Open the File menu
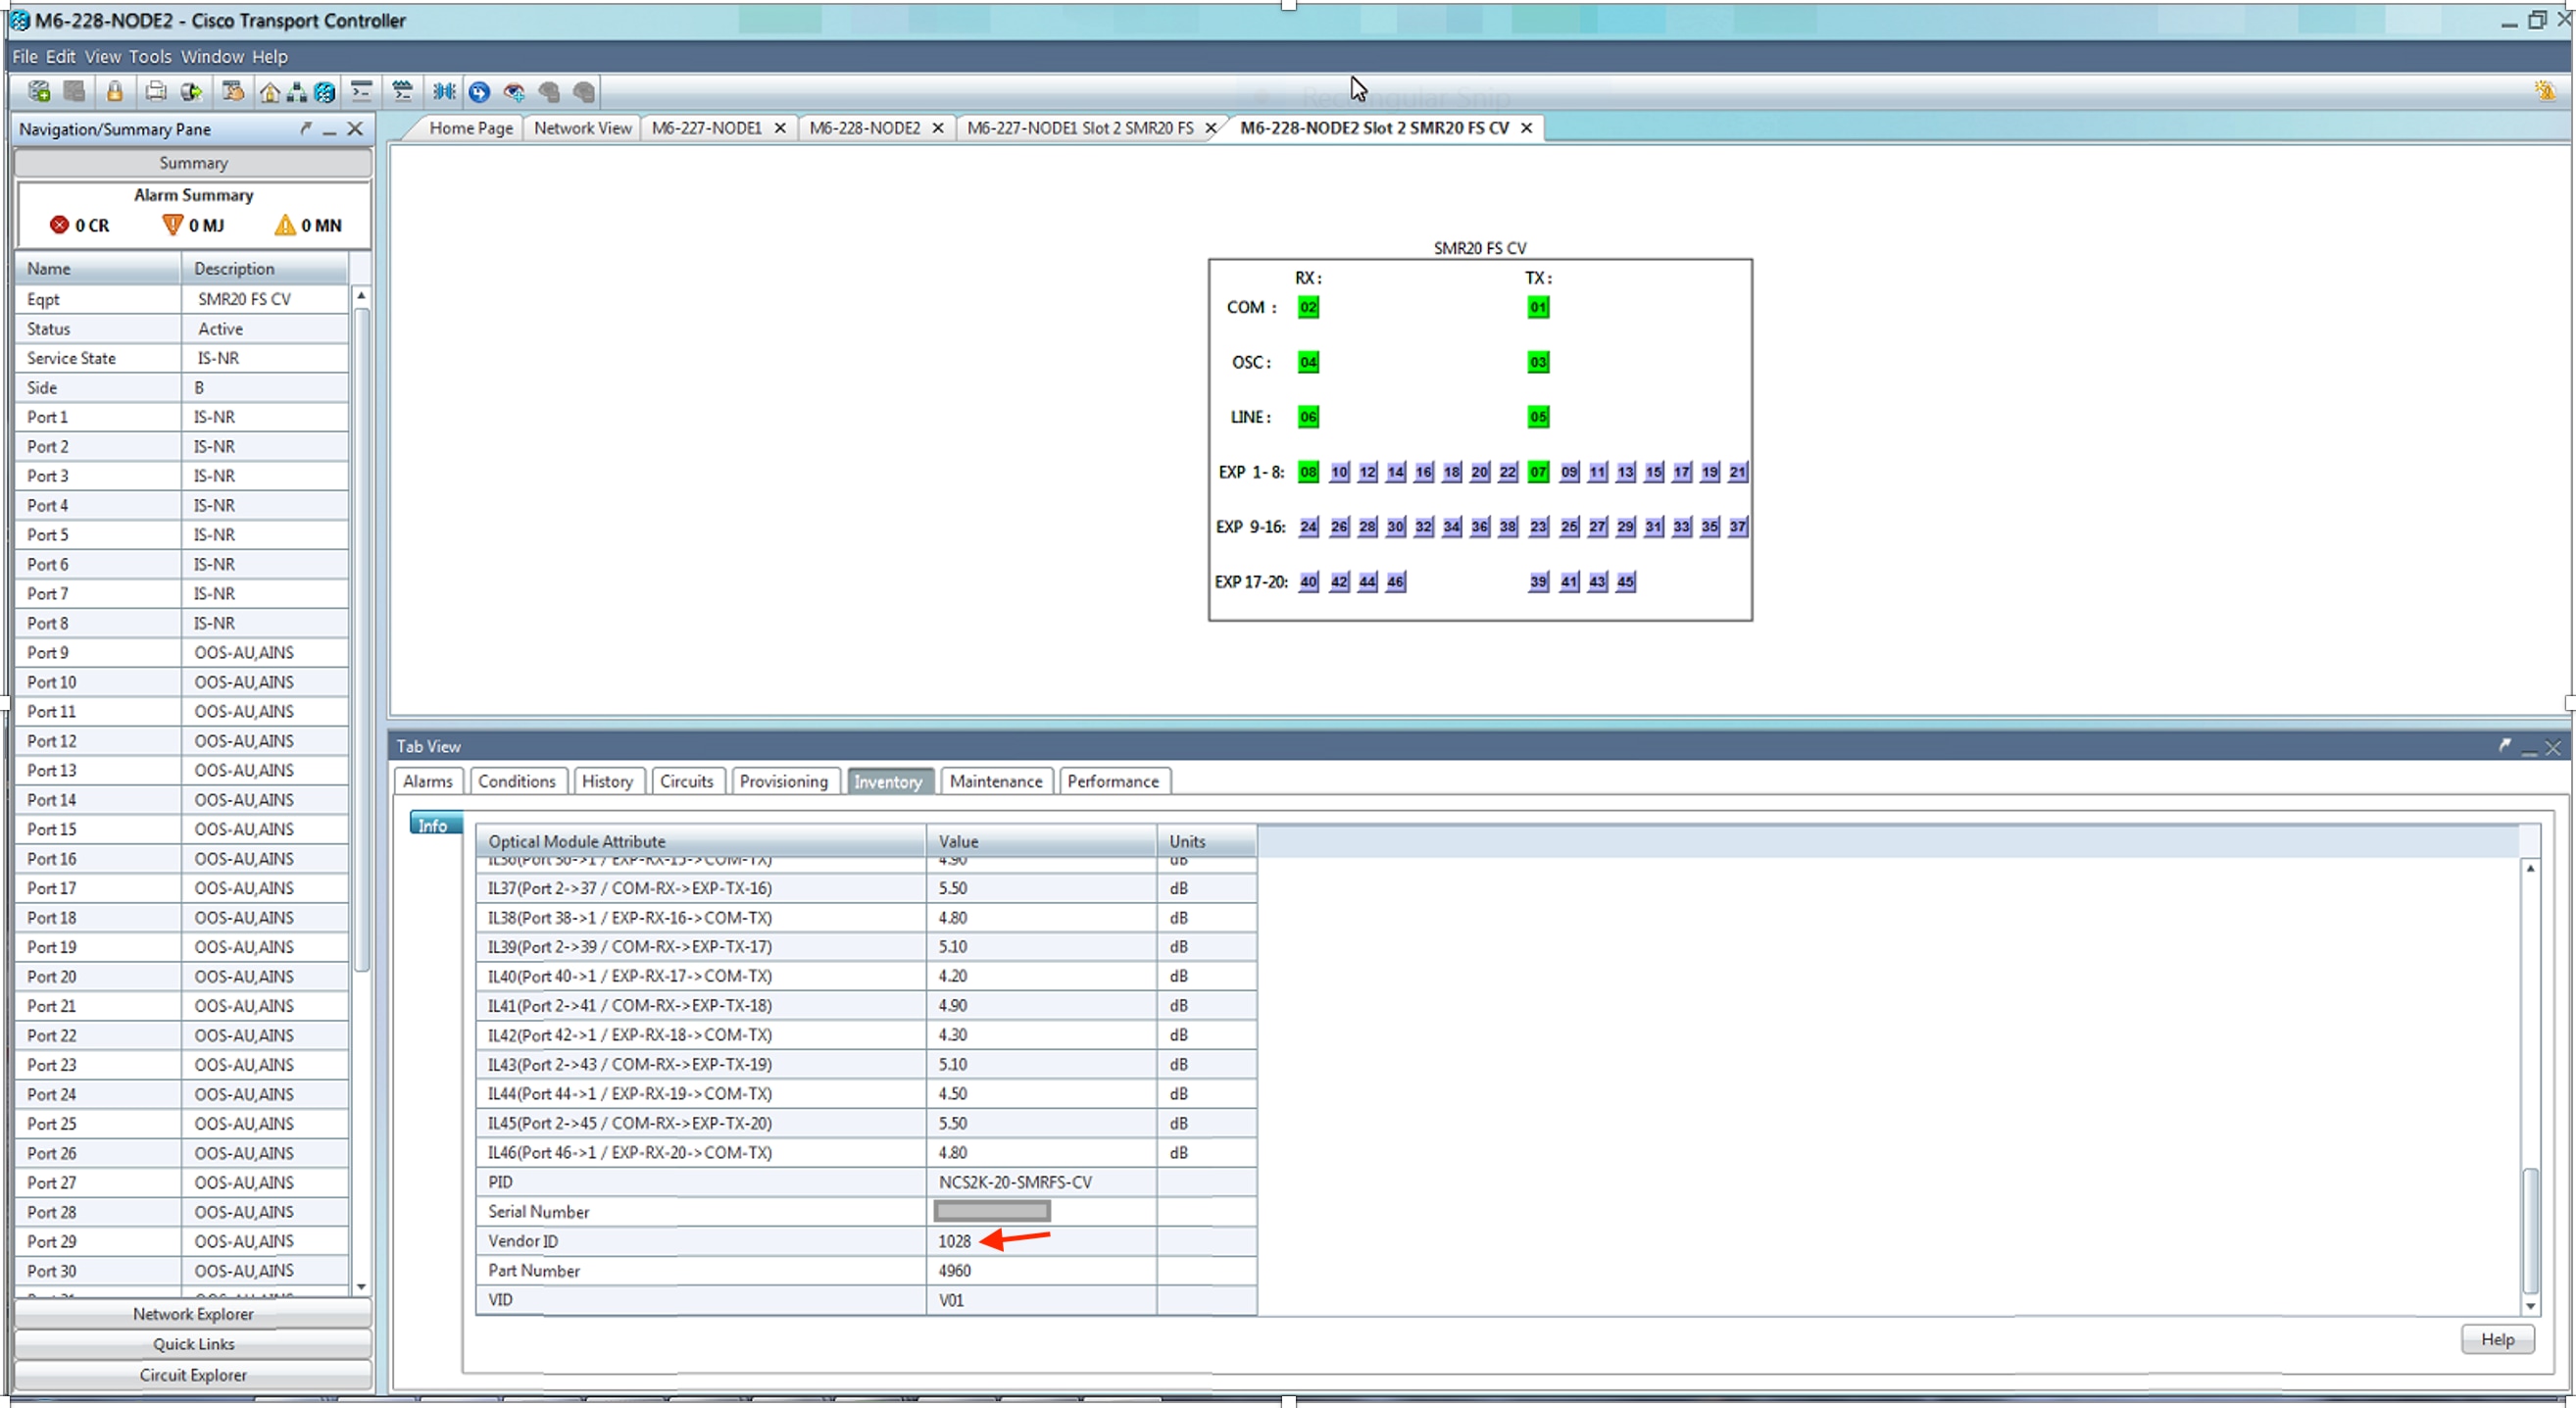This screenshot has height=1408, width=2576. click(x=24, y=57)
